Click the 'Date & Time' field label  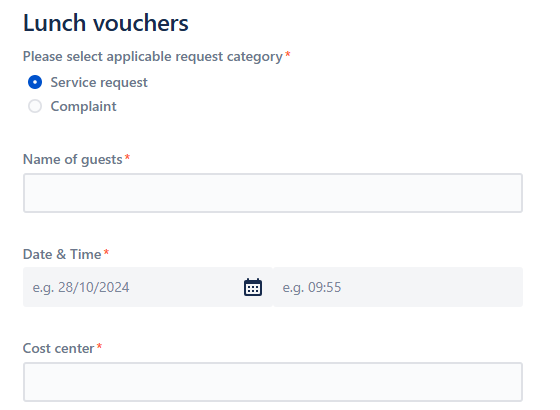pyautogui.click(x=62, y=254)
